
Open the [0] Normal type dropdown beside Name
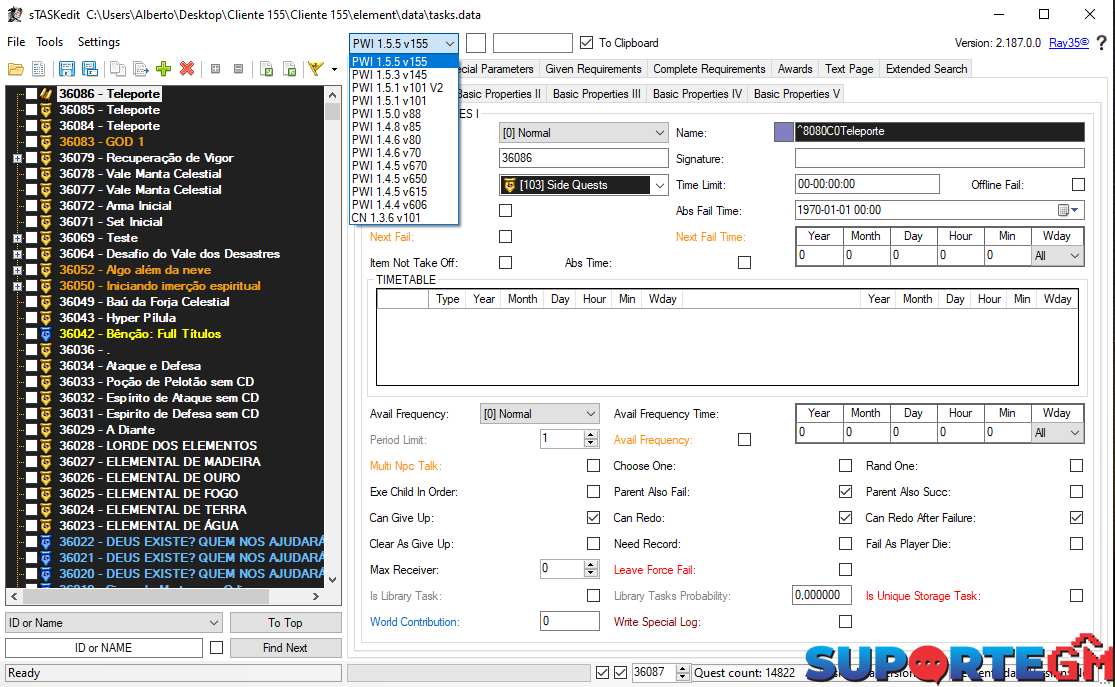pyautogui.click(x=583, y=133)
